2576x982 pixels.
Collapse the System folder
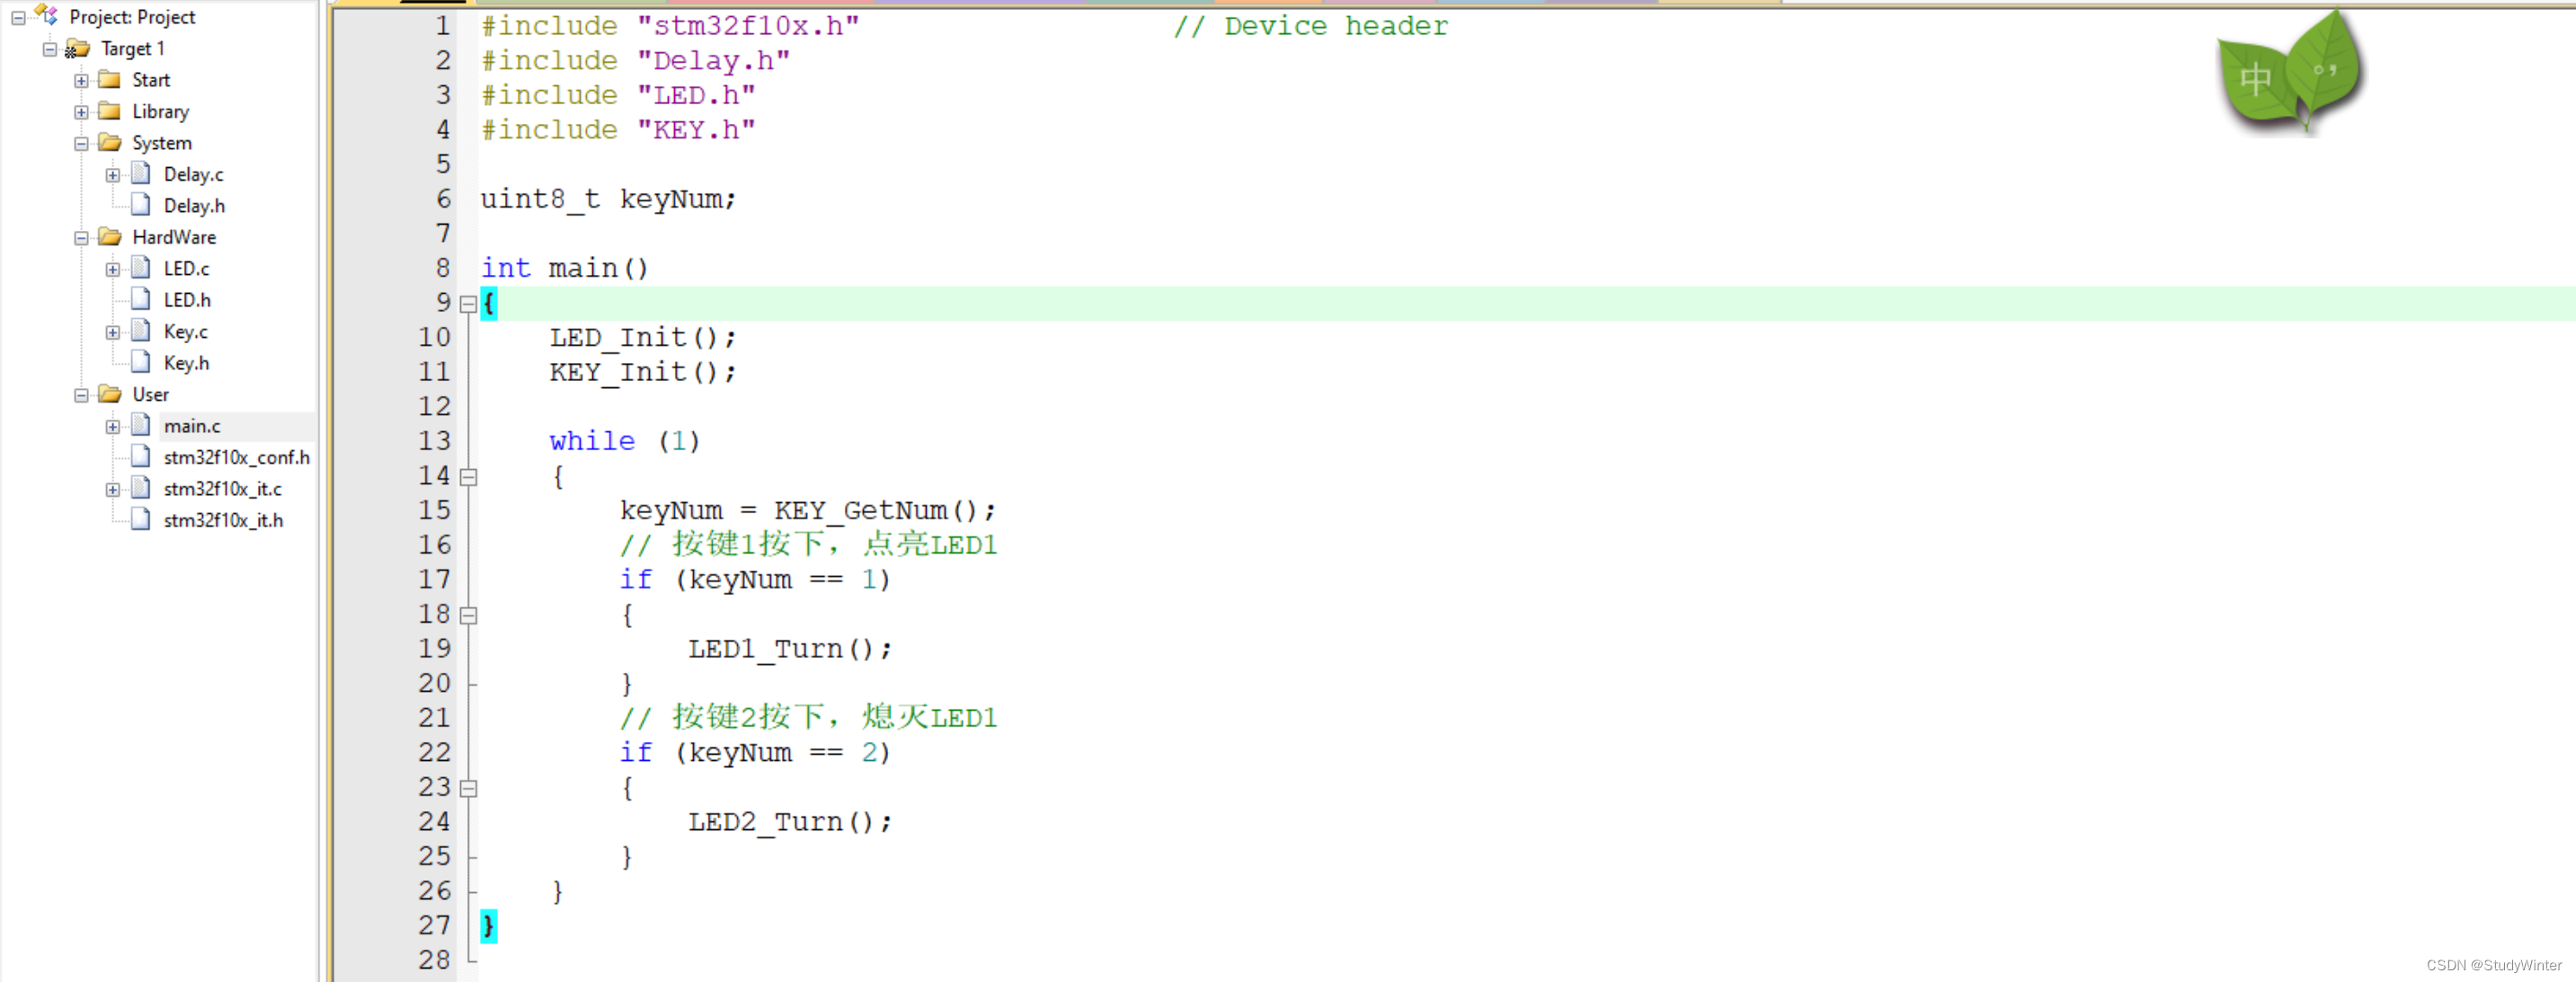click(81, 142)
